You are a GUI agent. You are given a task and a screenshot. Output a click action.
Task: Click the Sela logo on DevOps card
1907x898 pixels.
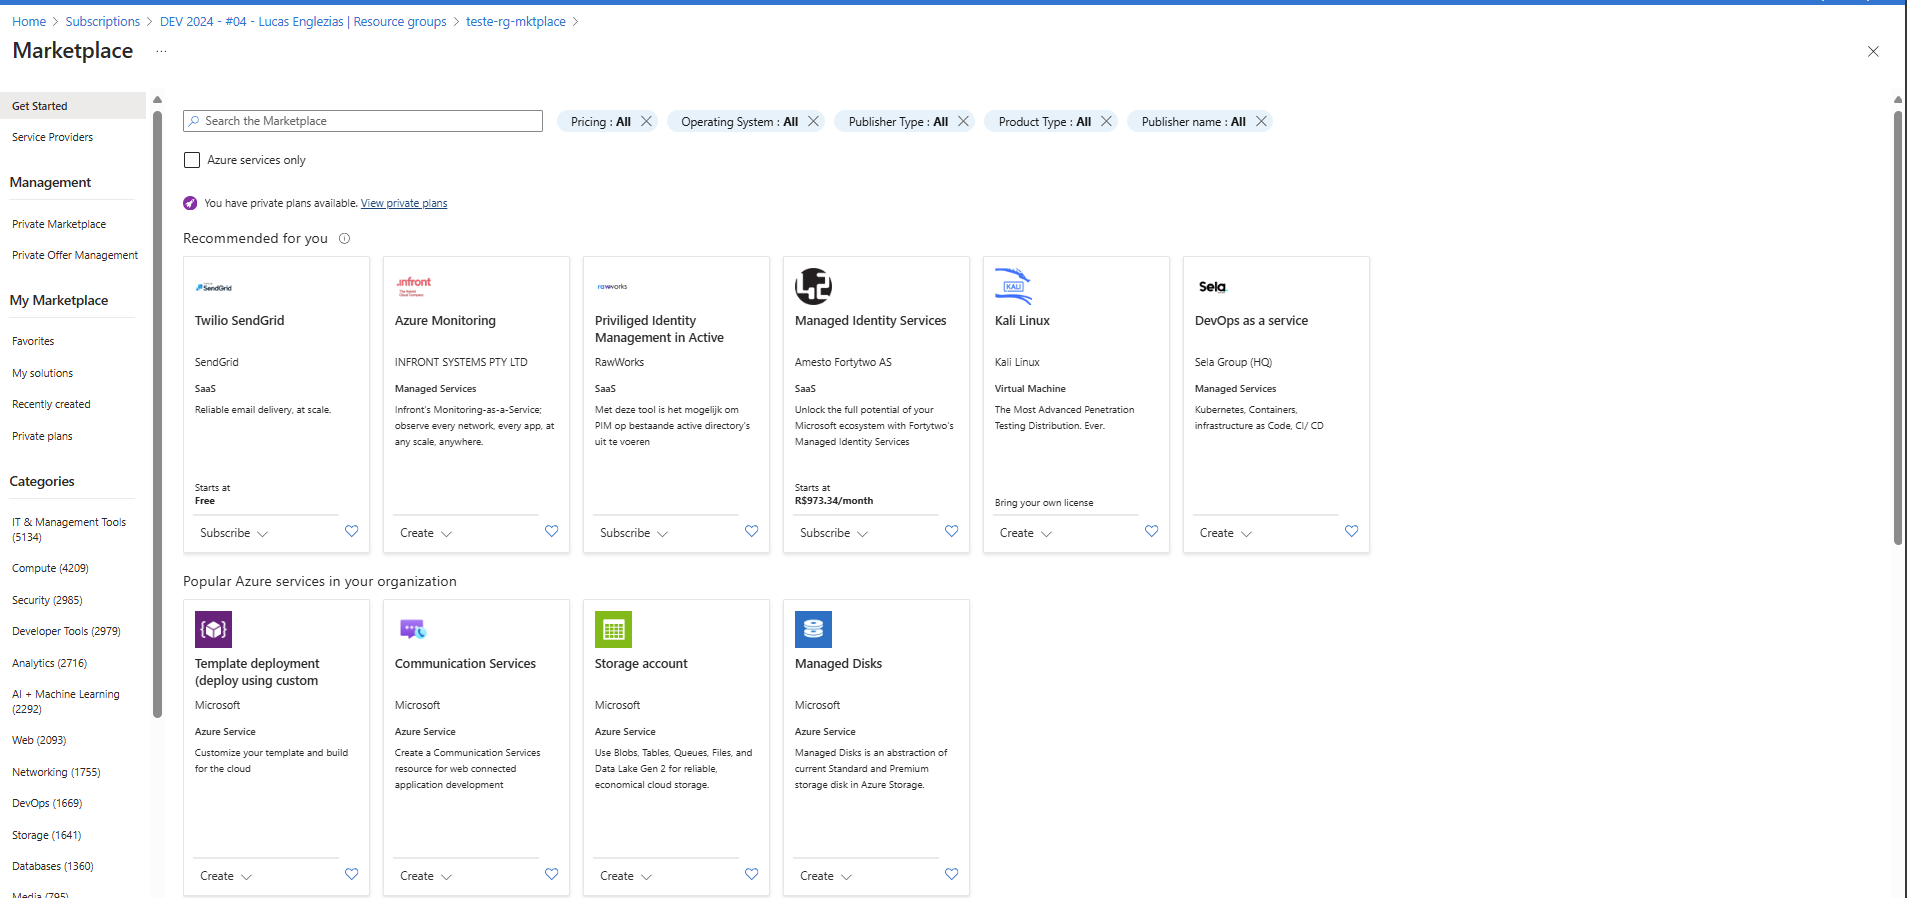pos(1212,287)
